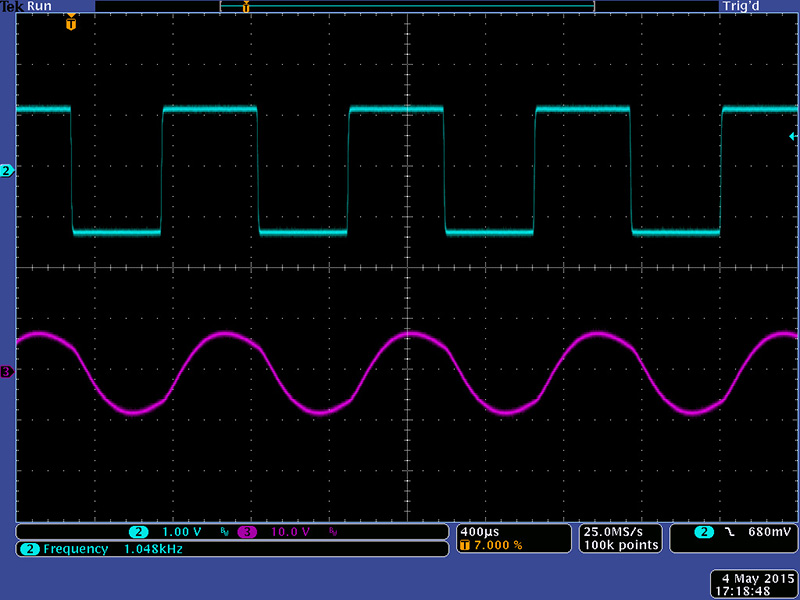Viewport: 800px width, 600px height.
Task: Click the bandwidth limit icon after 1.00 V
Action: coord(224,531)
